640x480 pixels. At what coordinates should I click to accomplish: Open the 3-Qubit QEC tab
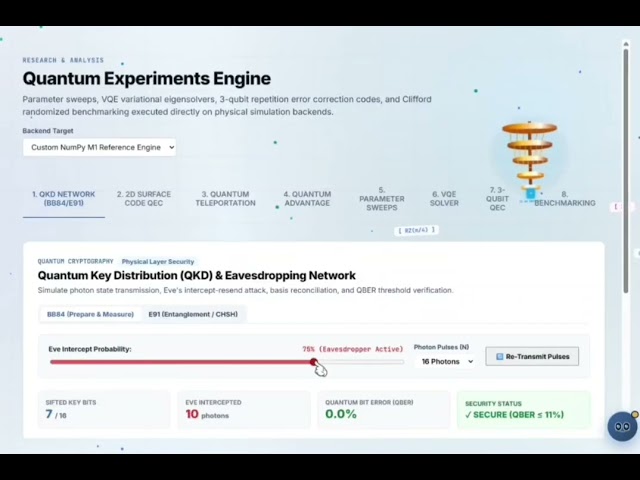(497, 199)
